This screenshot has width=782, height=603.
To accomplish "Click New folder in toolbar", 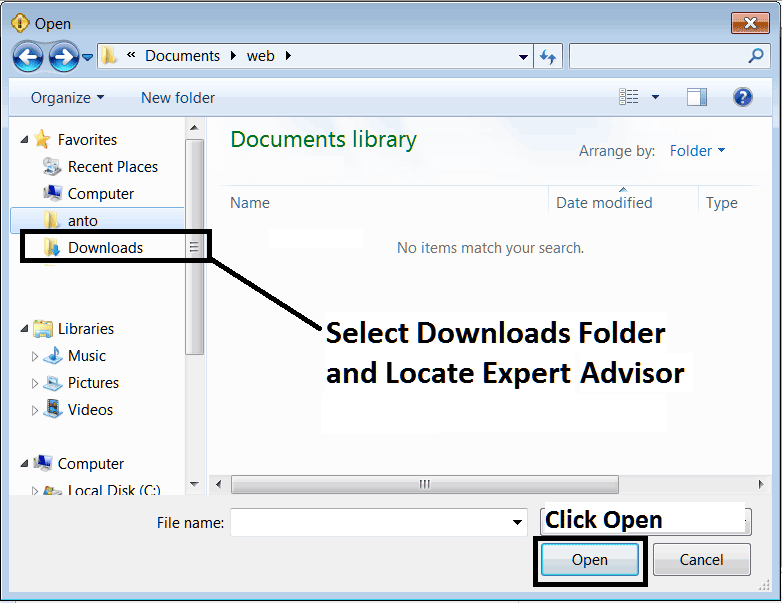I will (x=178, y=97).
